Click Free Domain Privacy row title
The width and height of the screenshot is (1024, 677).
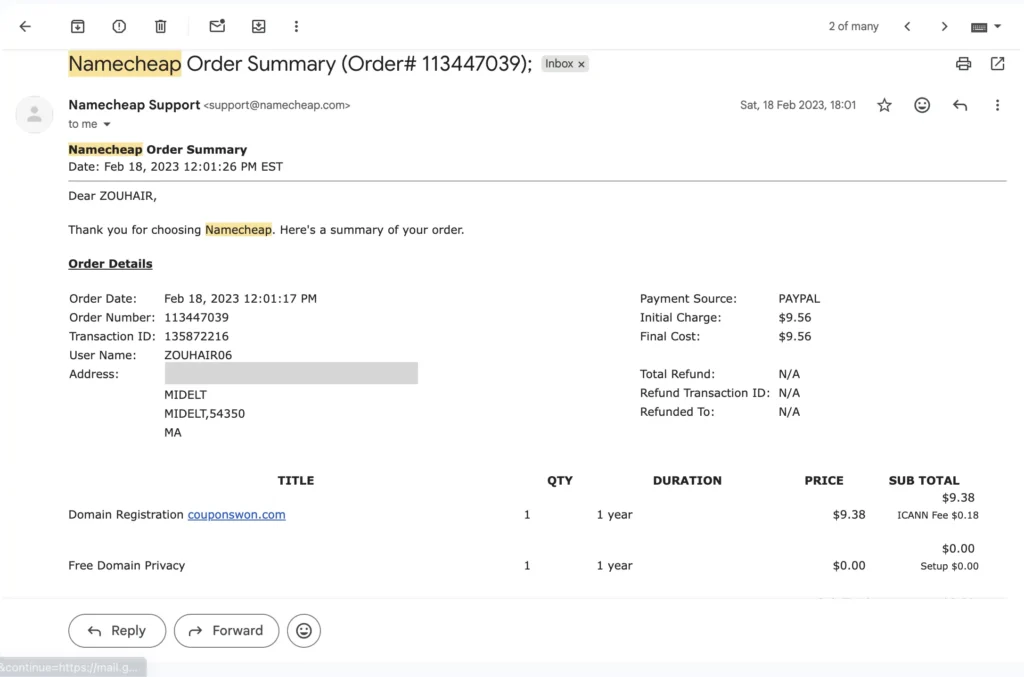127,565
